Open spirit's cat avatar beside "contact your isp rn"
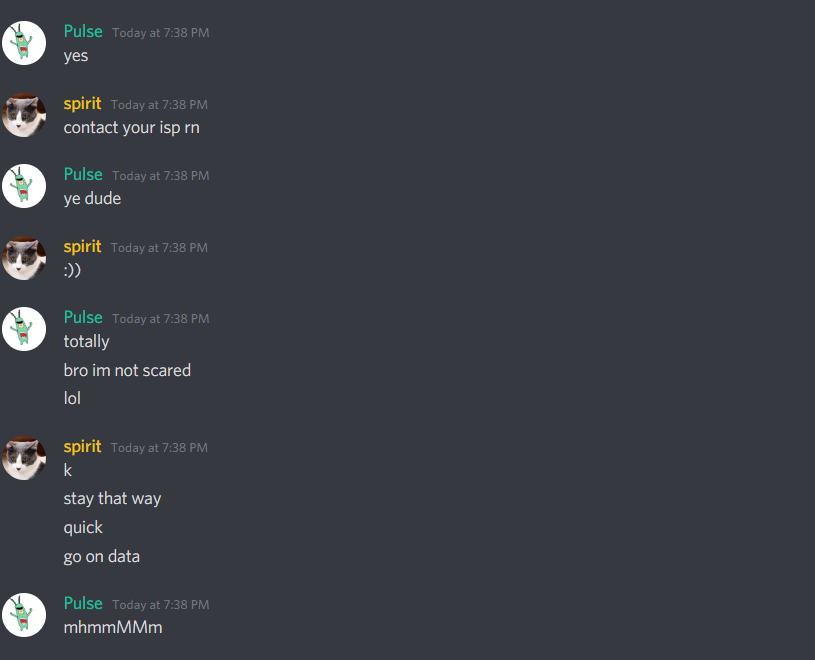Image resolution: width=815 pixels, height=660 pixels. pos(24,115)
